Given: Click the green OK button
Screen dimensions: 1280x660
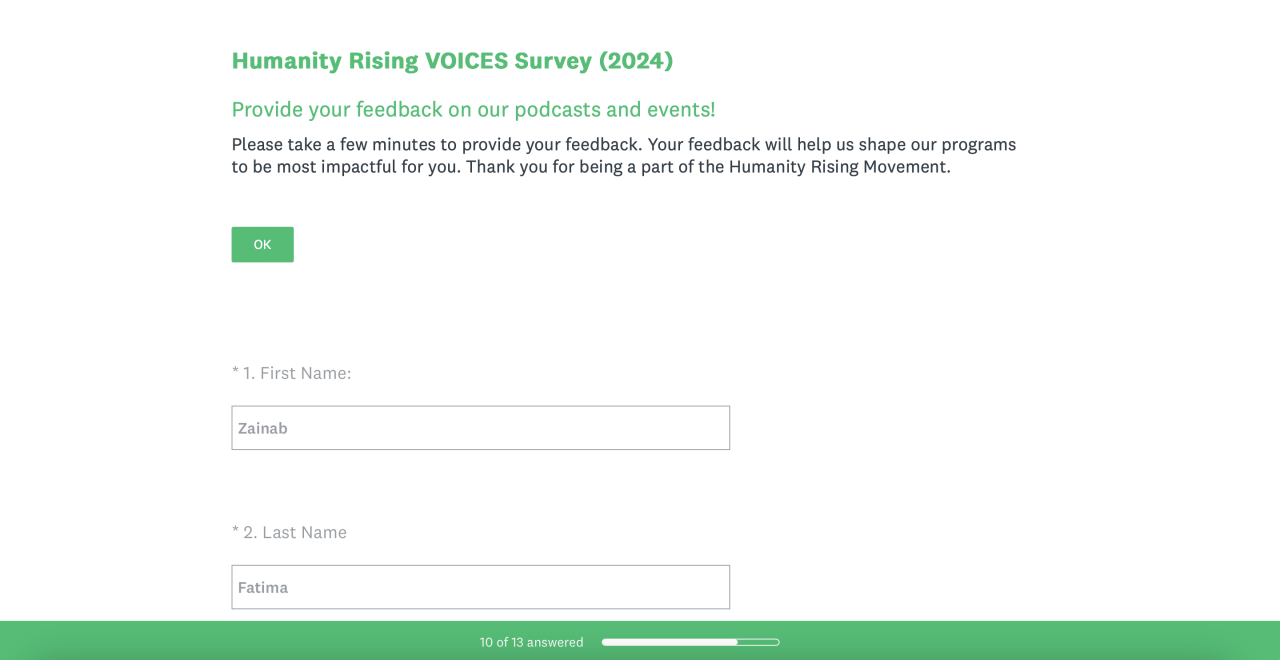Looking at the screenshot, I should 262,245.
